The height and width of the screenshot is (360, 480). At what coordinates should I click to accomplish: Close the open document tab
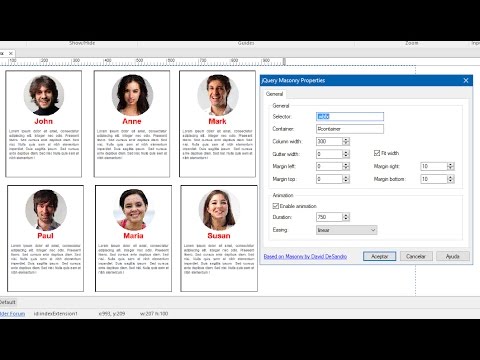11,53
